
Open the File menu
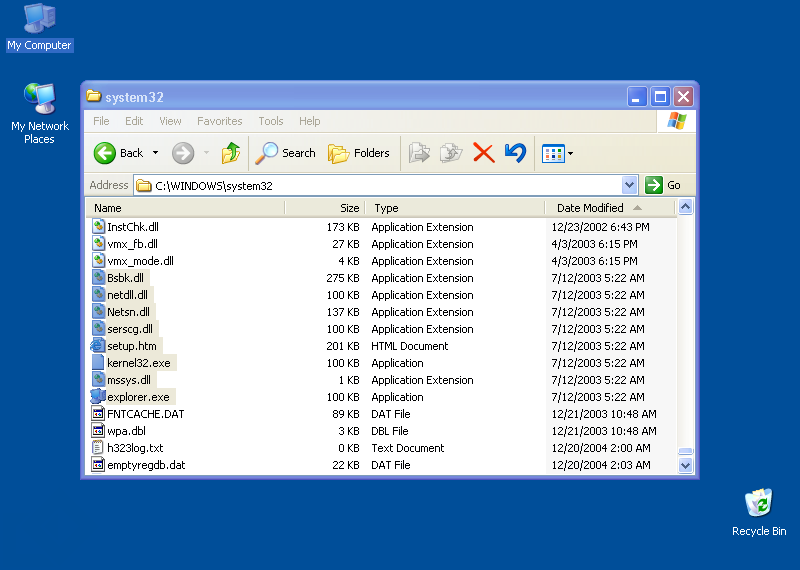pos(101,121)
